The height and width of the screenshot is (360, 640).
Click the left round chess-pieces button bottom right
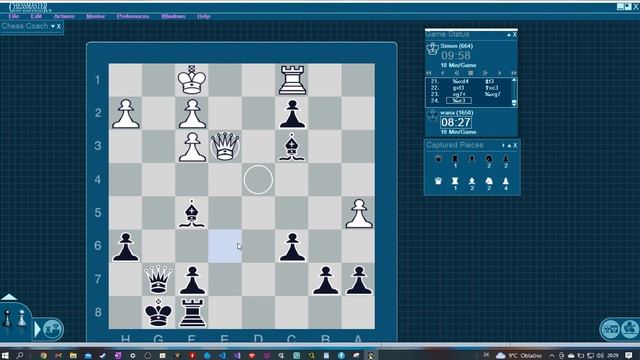point(611,329)
